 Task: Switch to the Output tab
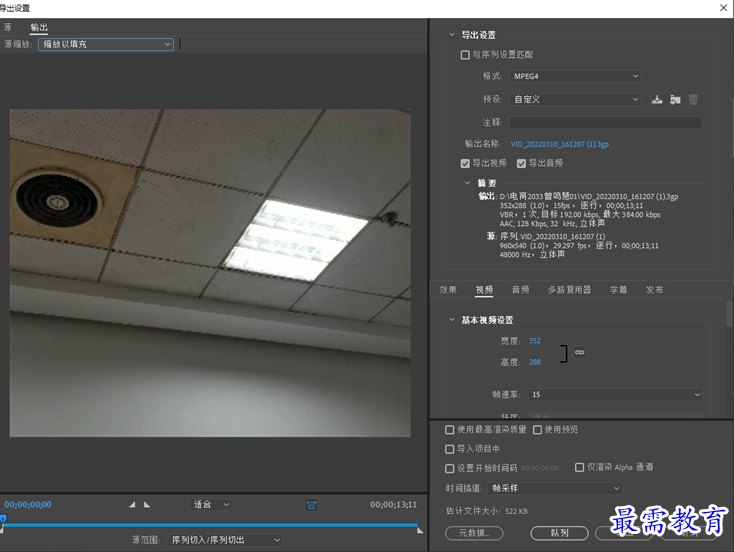39,27
